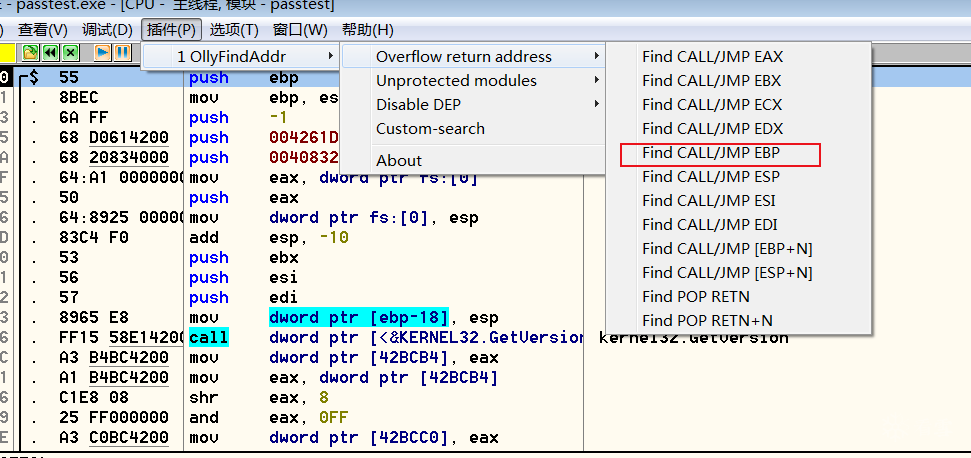Viewport: 971px width, 458px height.
Task: Click the 'push esi' instruction
Action: tap(244, 277)
